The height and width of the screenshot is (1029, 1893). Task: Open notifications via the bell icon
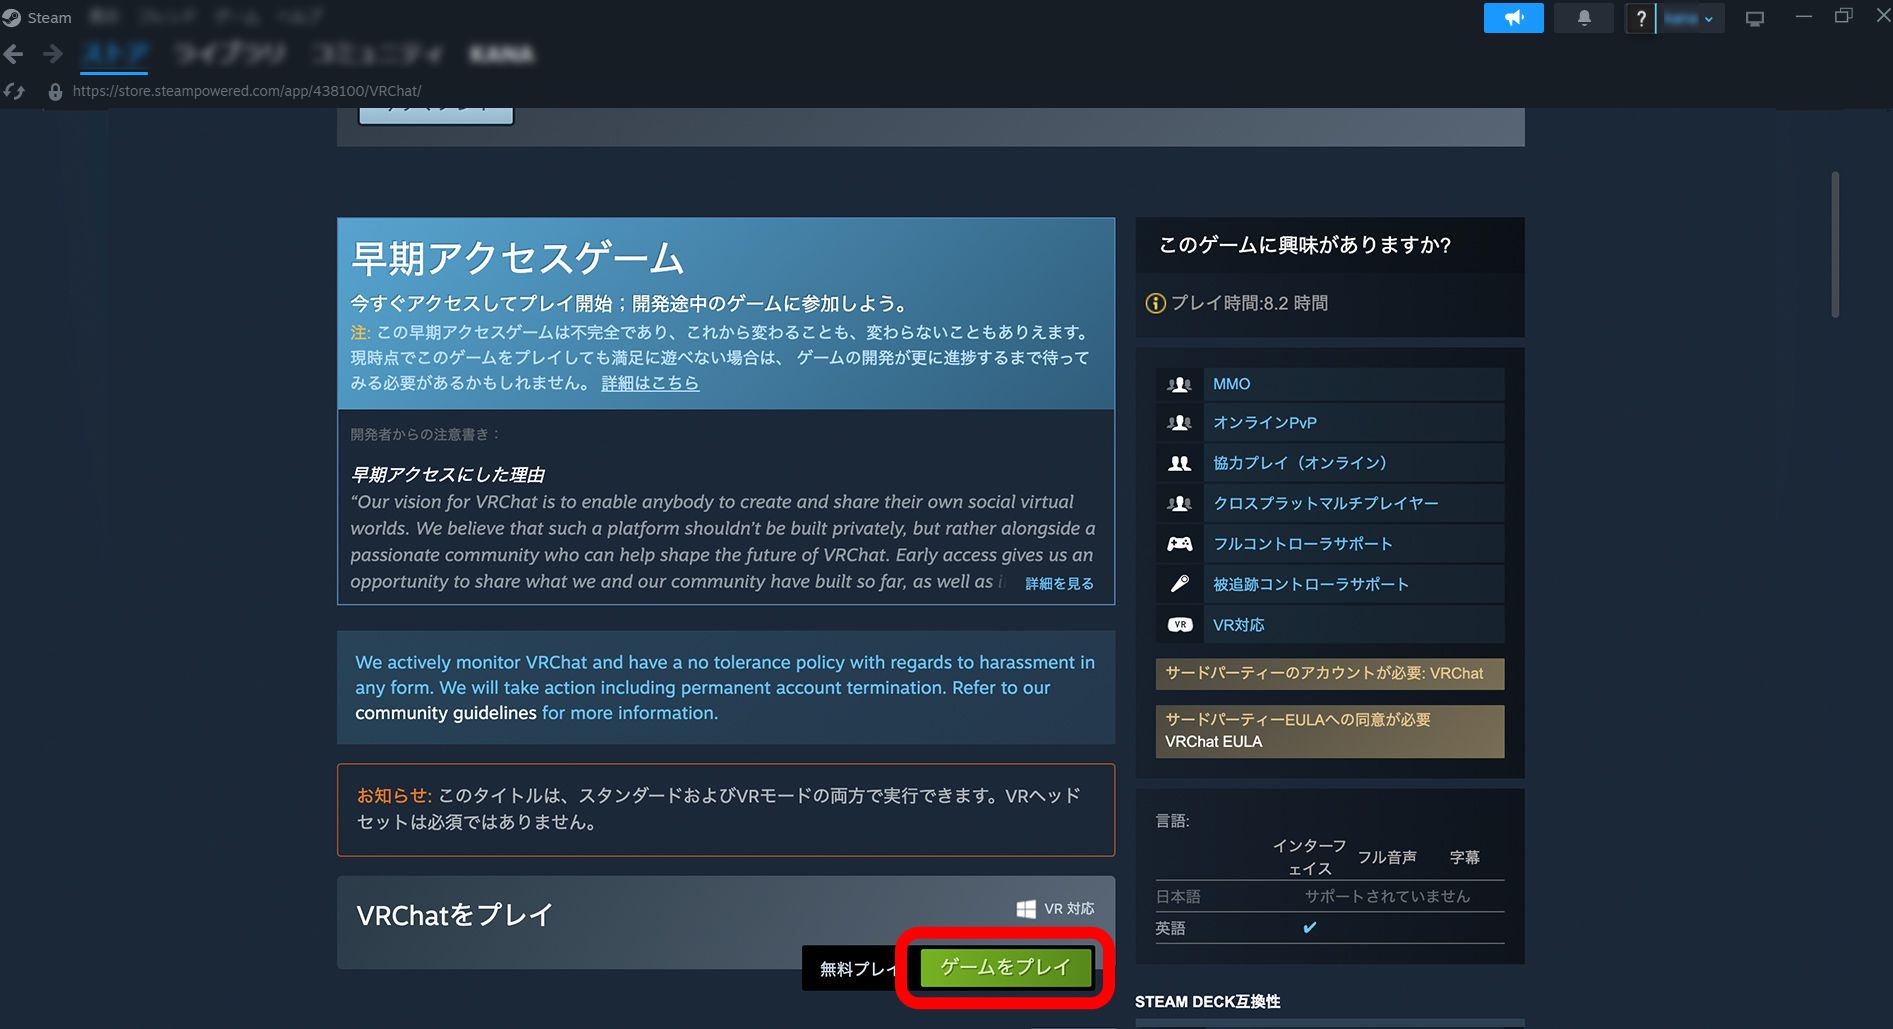click(1583, 17)
